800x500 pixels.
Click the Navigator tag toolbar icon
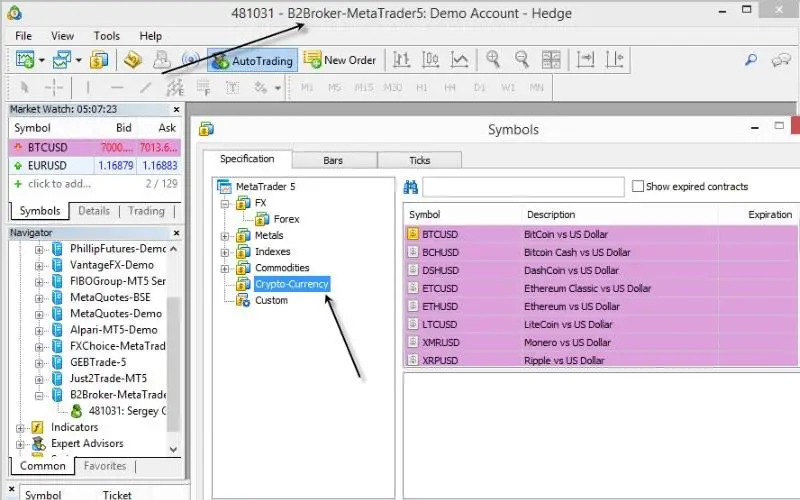[x=133, y=60]
